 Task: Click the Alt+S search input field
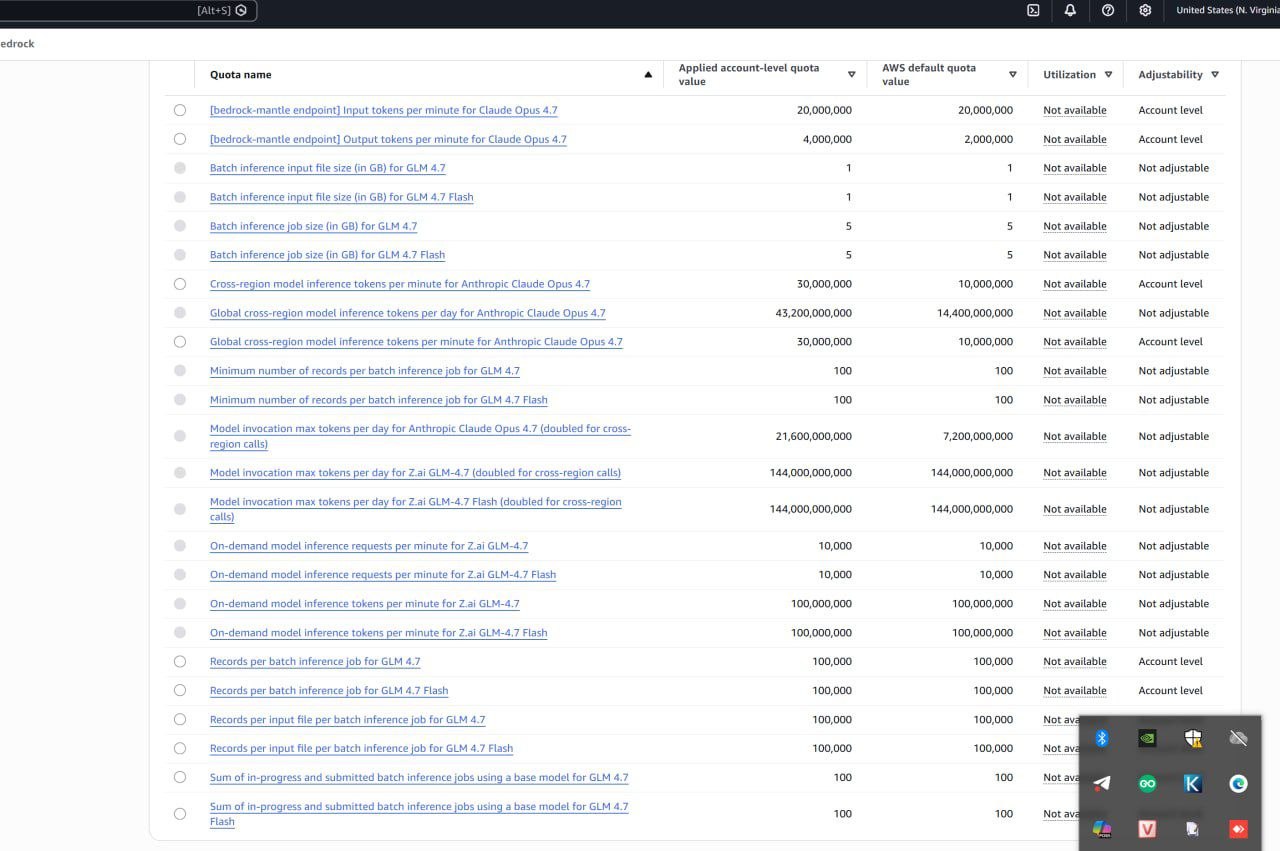pos(128,10)
